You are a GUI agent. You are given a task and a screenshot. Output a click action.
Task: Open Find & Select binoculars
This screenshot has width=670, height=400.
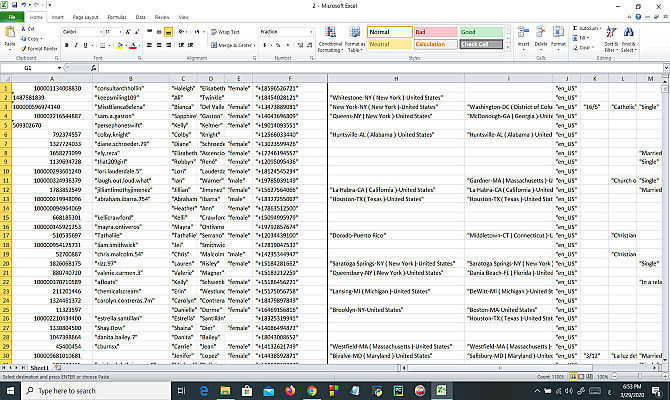(628, 39)
